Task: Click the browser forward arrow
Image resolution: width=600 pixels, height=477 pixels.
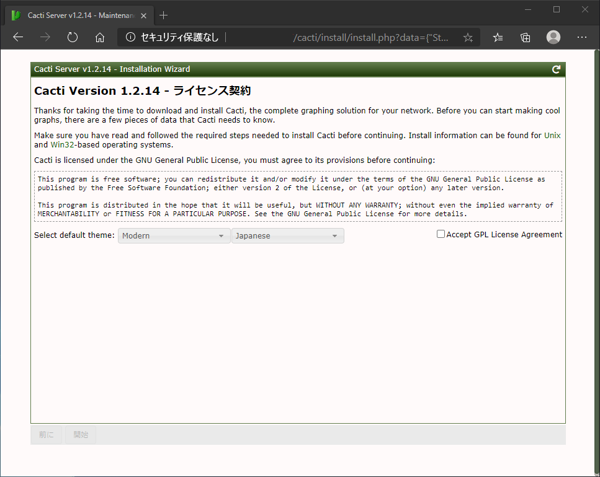Action: coord(45,37)
